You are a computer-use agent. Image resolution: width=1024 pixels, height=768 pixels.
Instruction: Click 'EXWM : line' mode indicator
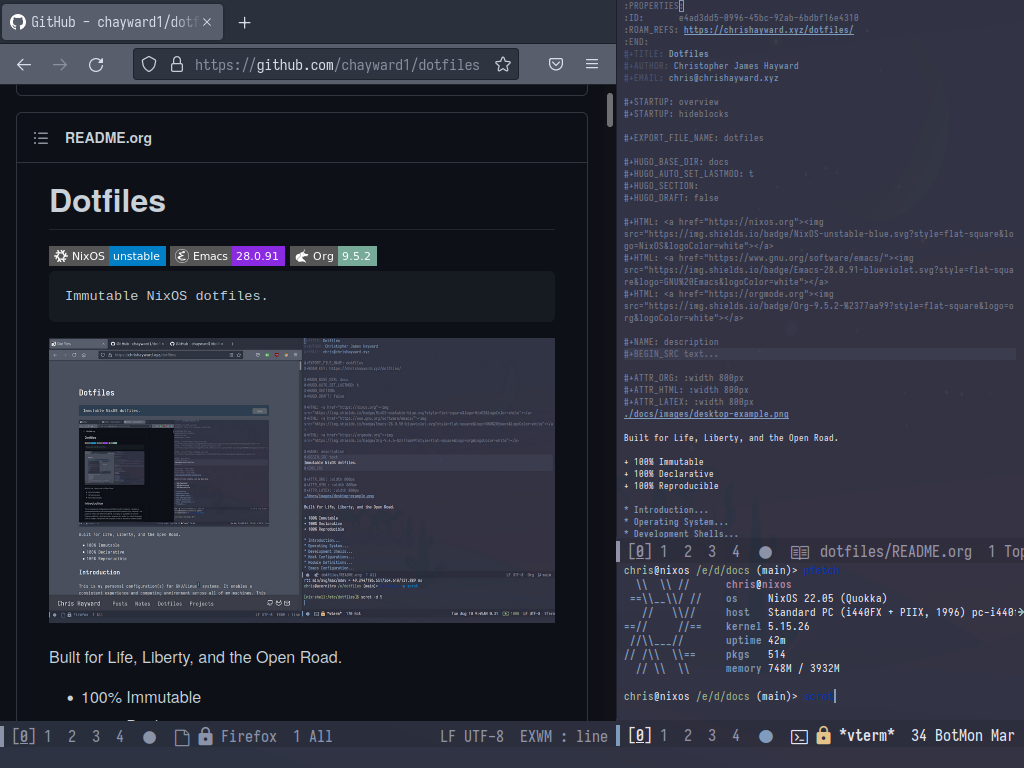(x=564, y=737)
